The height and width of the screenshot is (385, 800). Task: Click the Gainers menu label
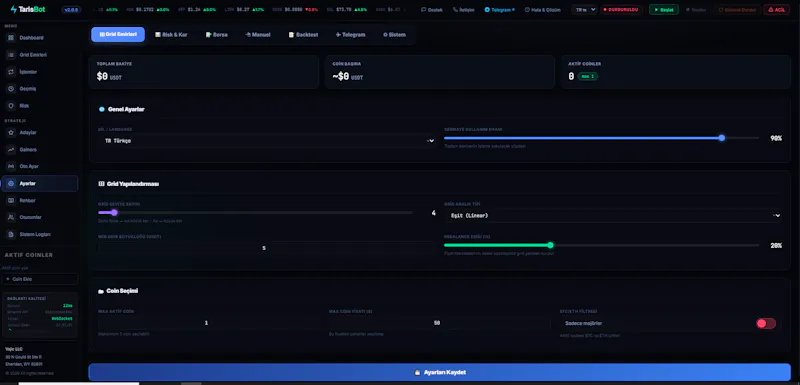pos(28,149)
